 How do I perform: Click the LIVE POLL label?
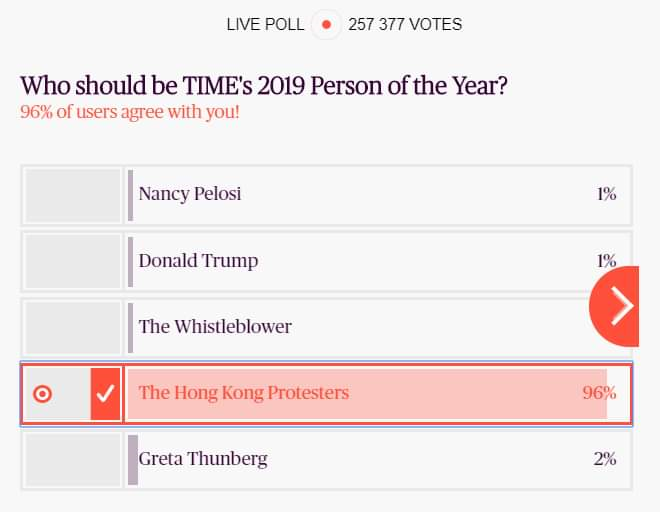coord(265,24)
